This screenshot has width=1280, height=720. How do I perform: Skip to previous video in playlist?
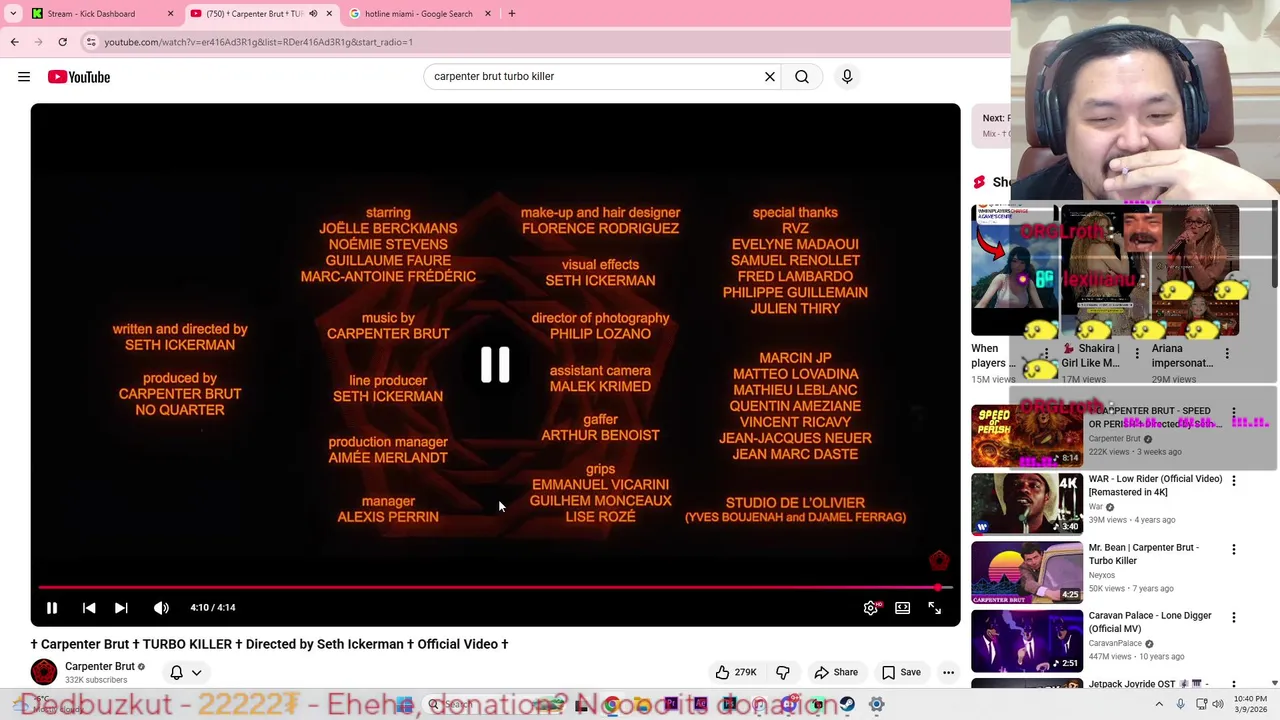click(x=89, y=608)
